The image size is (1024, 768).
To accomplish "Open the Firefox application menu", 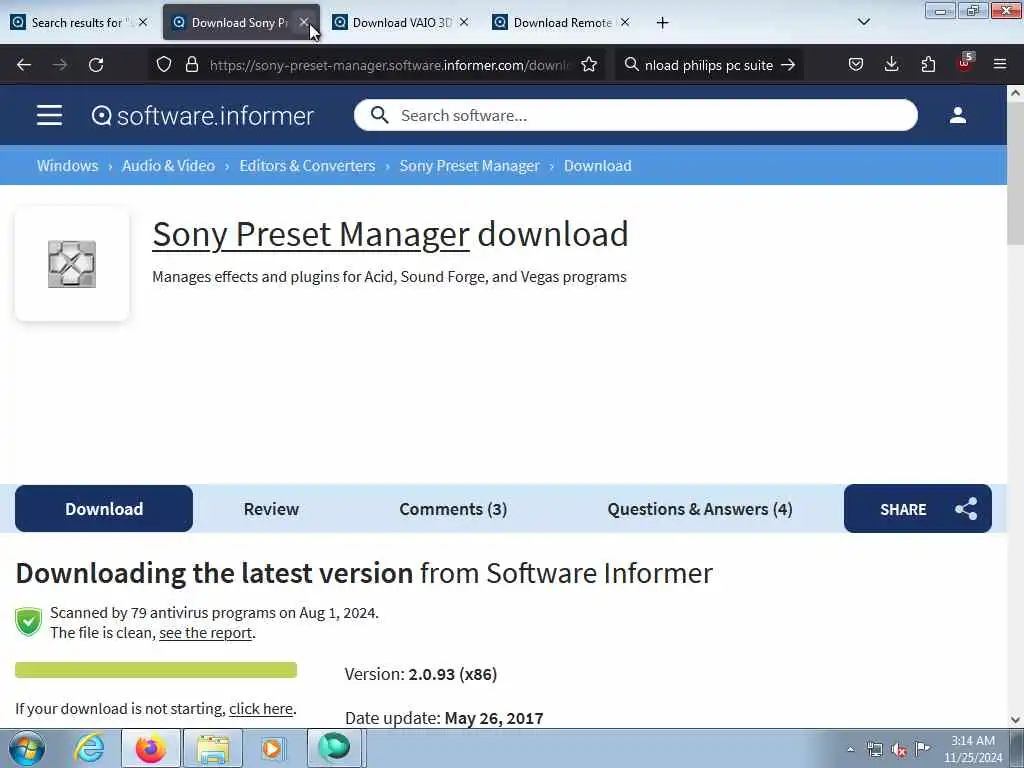I will point(1000,64).
